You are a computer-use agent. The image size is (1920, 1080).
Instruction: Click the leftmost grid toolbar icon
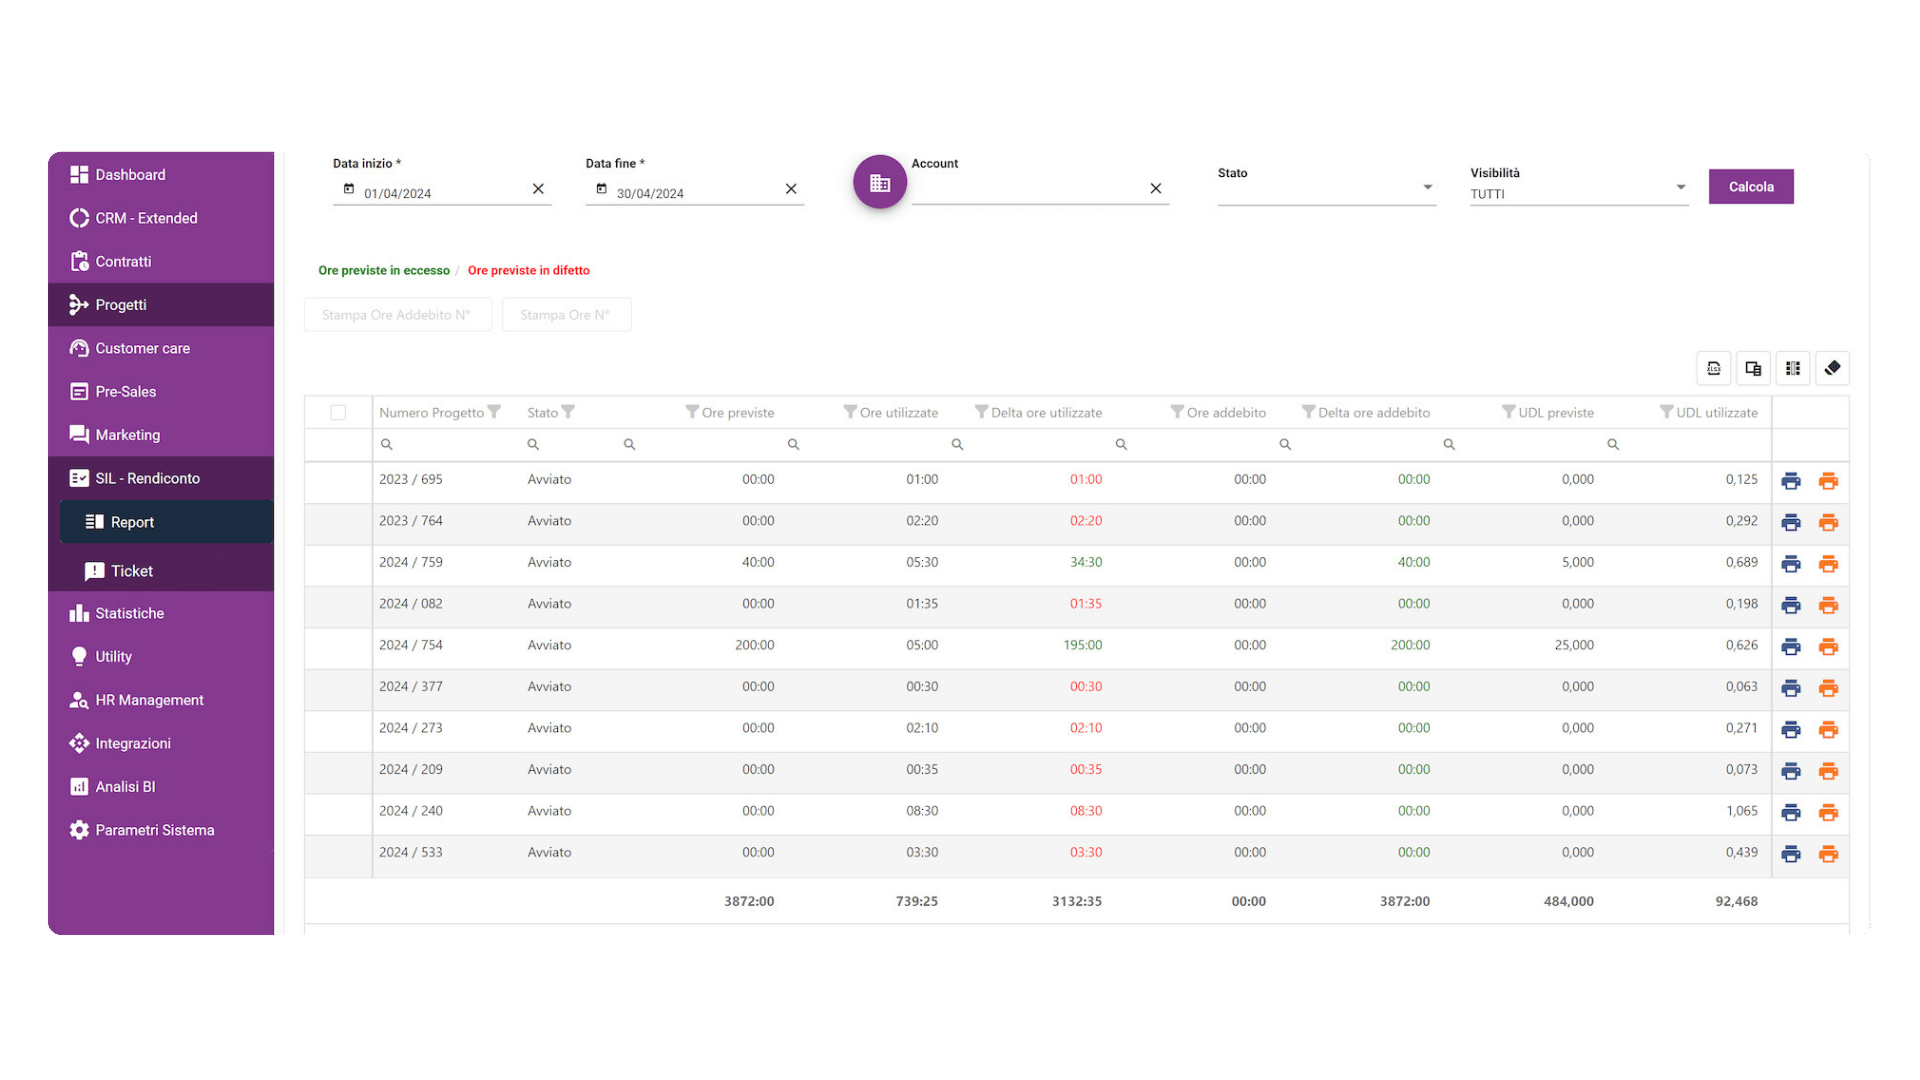coord(1714,368)
